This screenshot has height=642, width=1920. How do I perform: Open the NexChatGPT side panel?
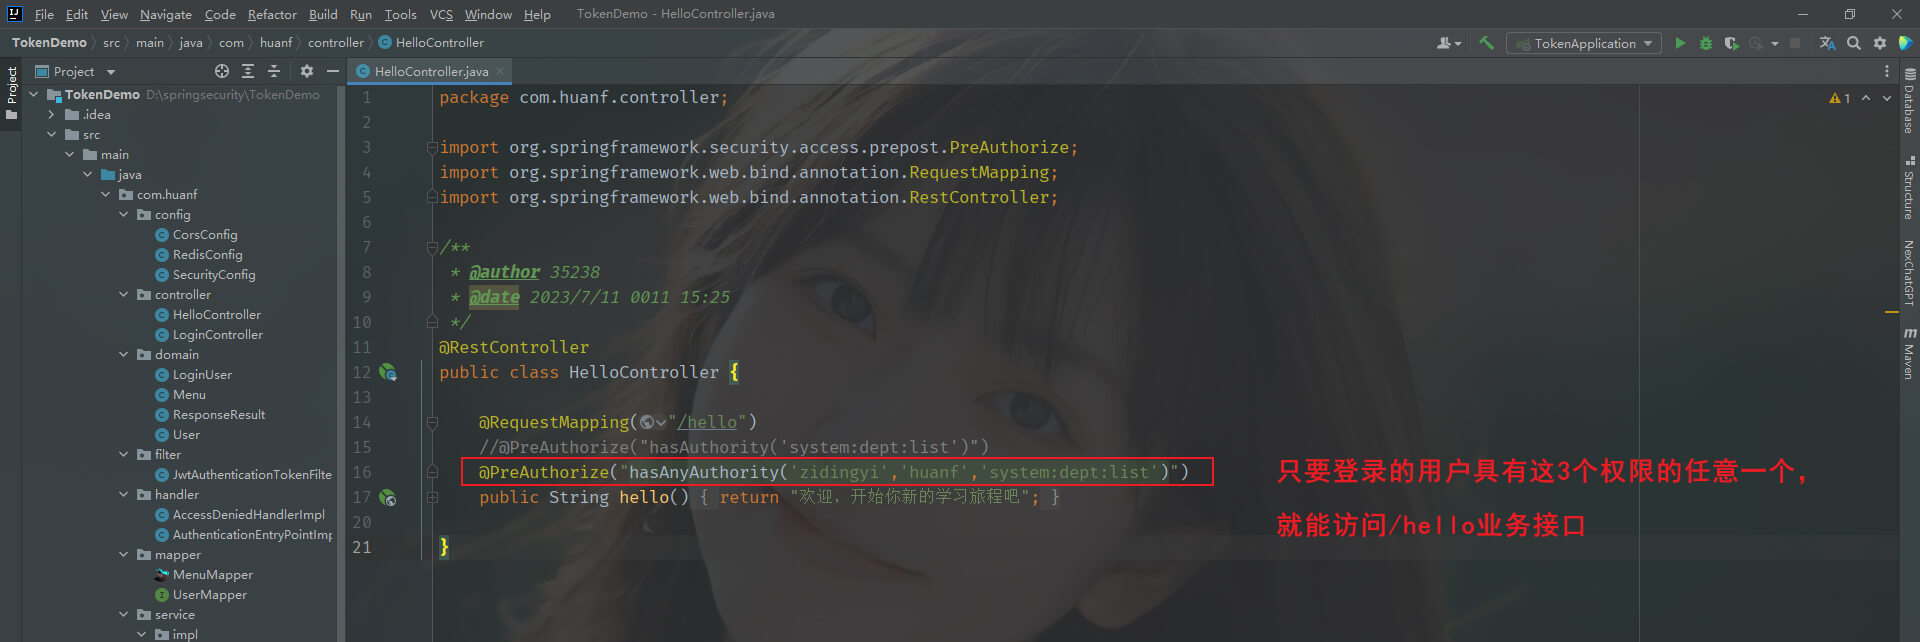1910,272
